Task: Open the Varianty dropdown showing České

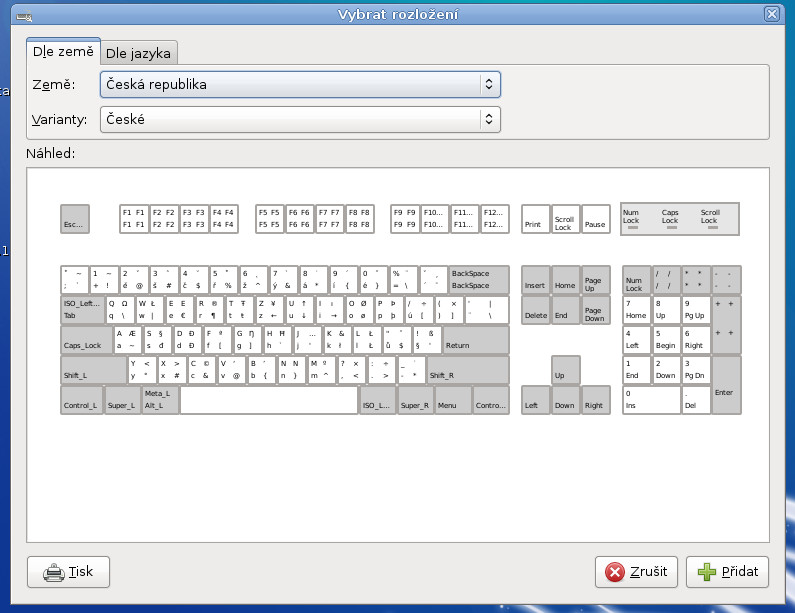Action: (300, 119)
